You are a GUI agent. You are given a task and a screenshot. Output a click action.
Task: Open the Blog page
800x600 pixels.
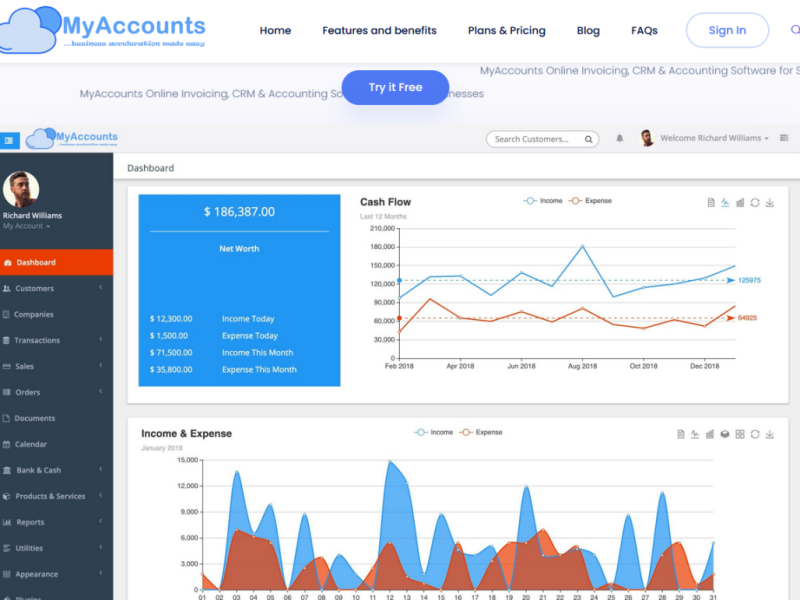point(588,31)
